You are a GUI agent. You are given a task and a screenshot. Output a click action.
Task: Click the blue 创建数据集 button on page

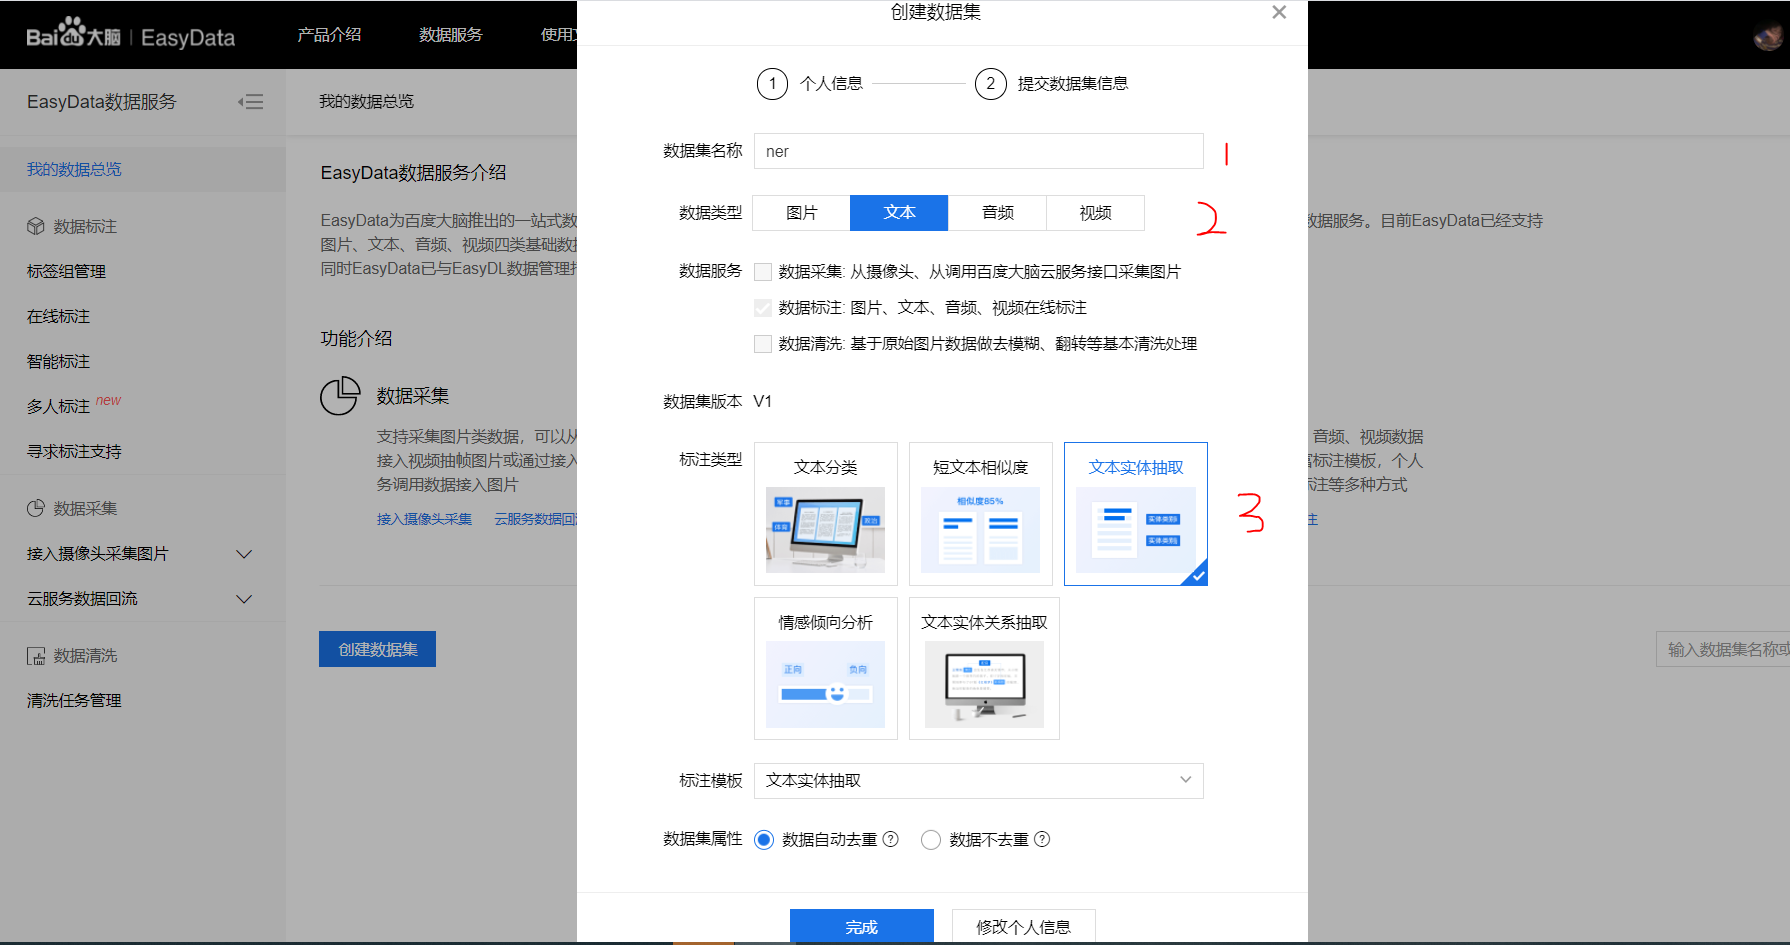[378, 649]
